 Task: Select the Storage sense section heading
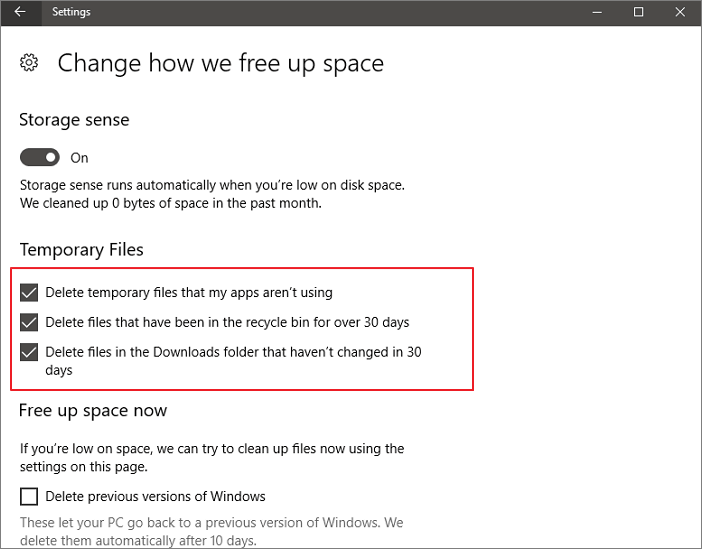tap(74, 120)
